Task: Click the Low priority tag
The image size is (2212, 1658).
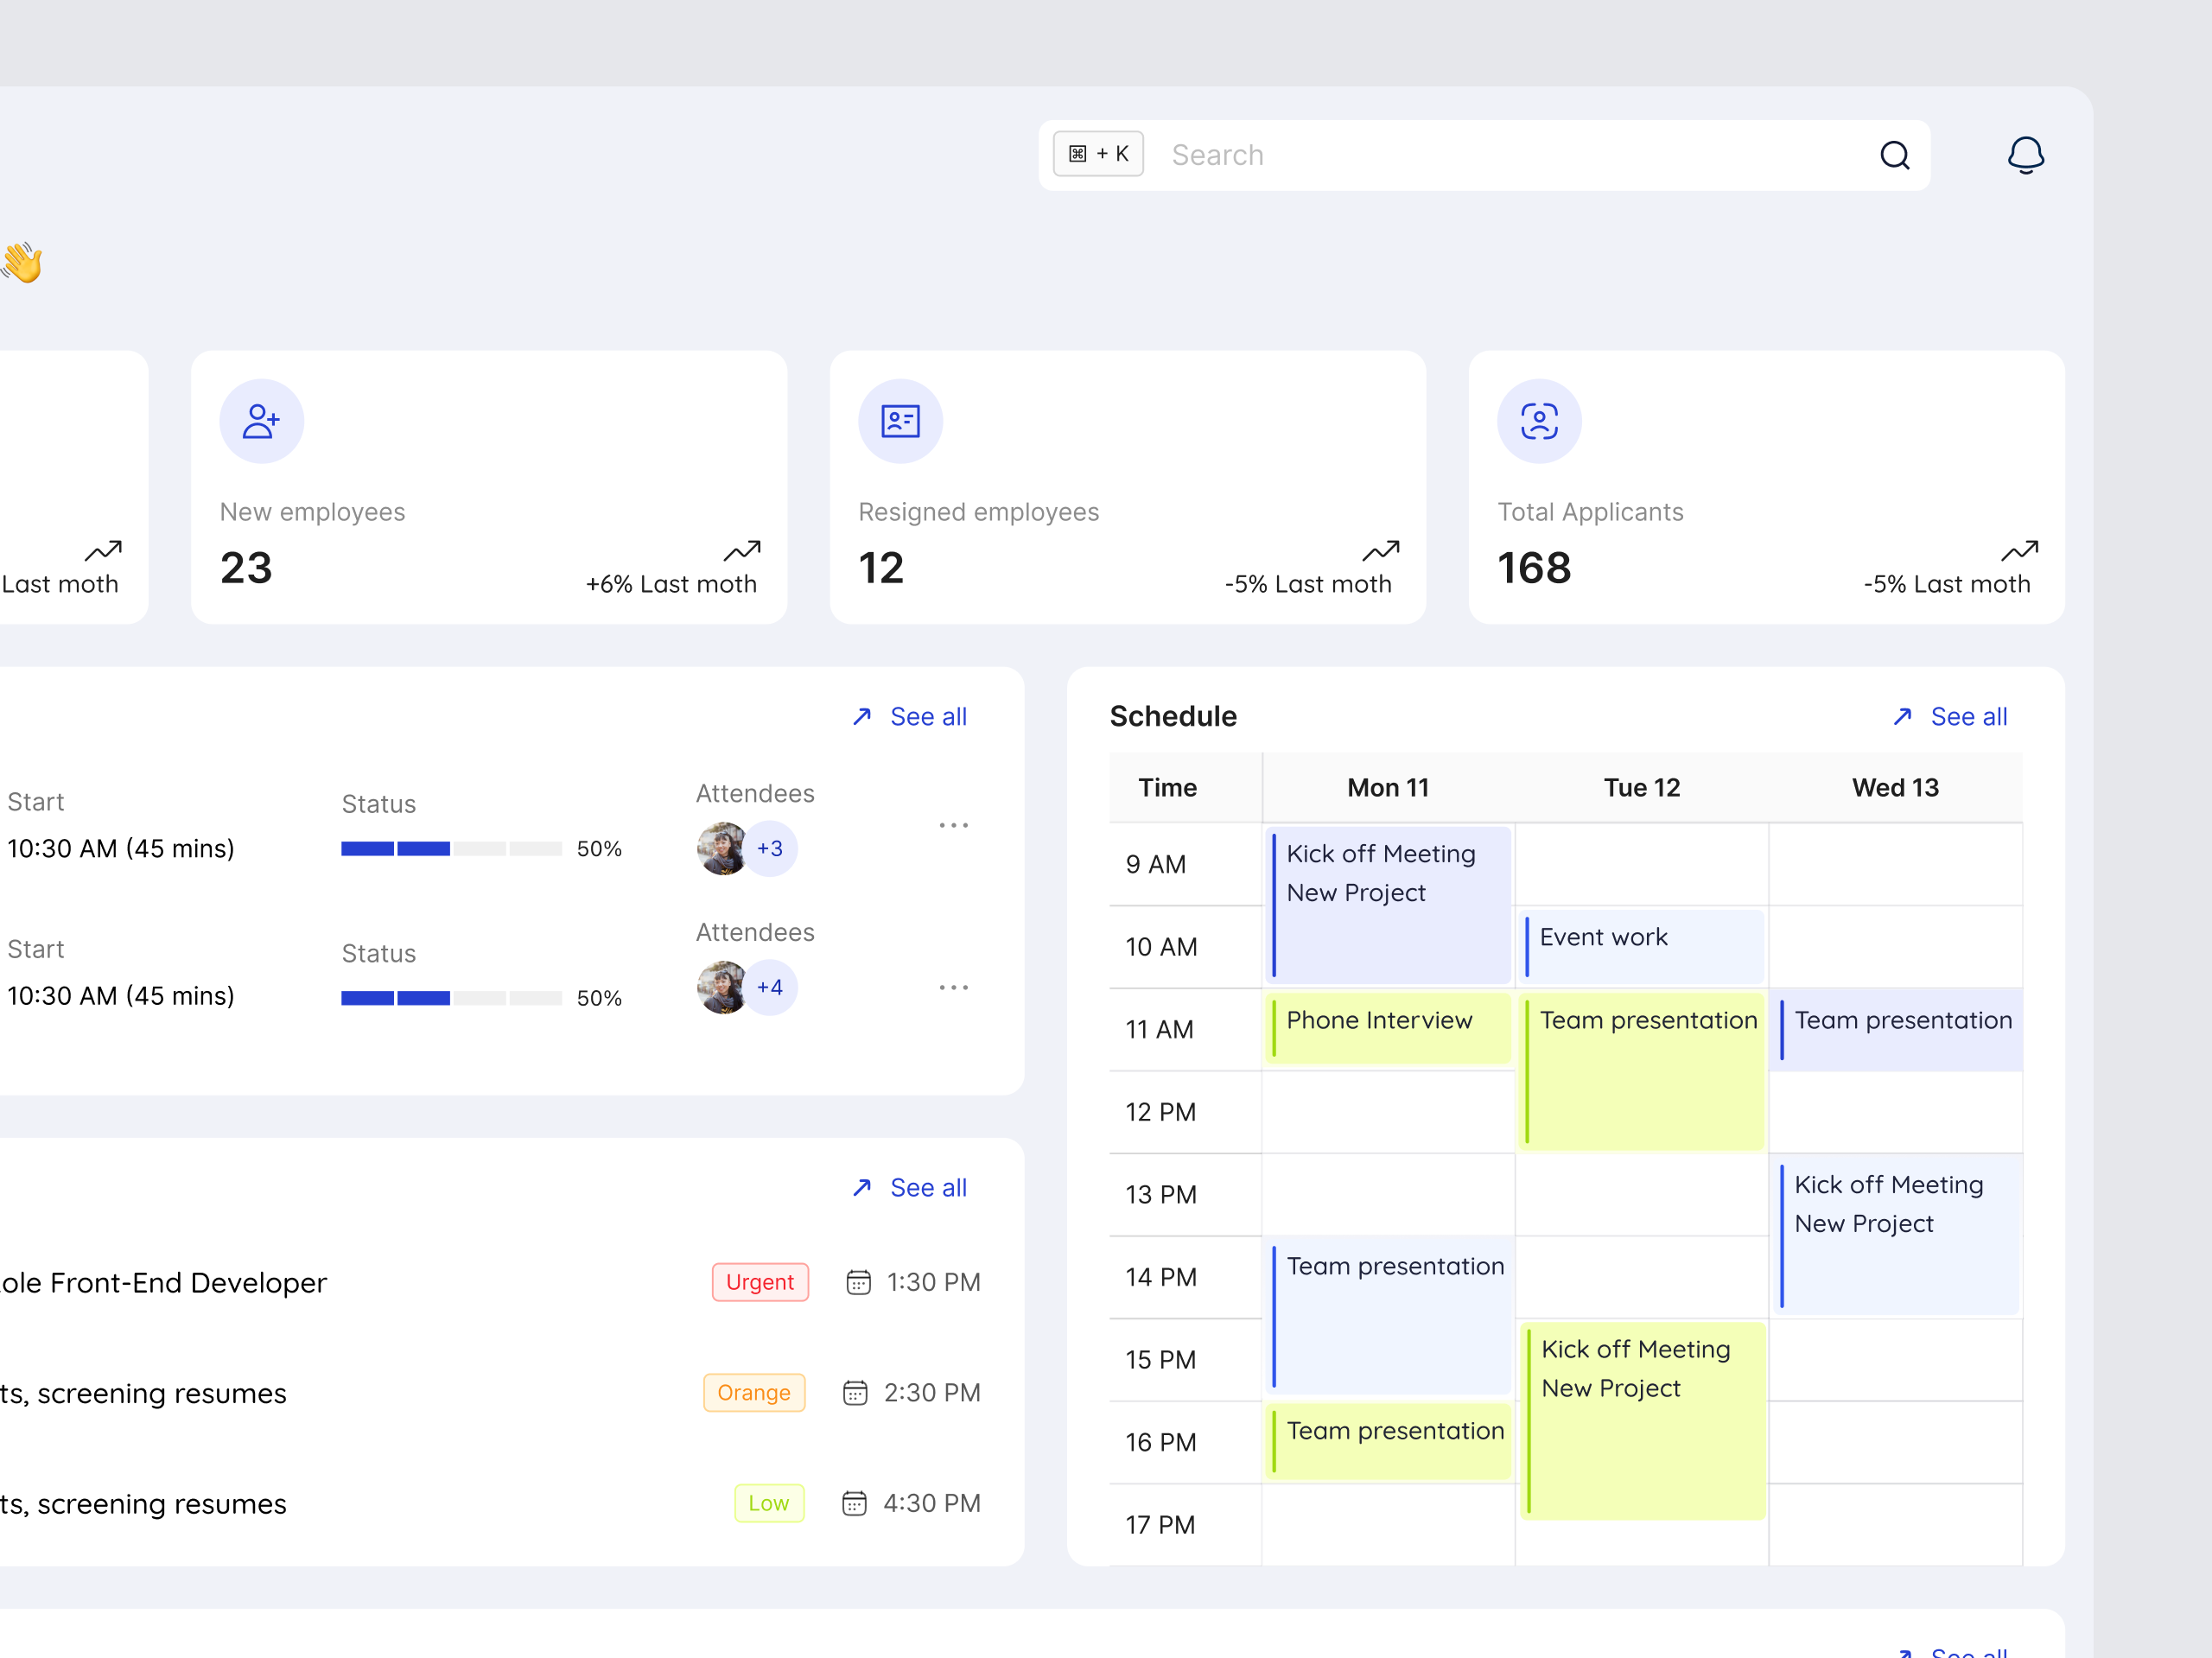Action: tap(769, 1503)
